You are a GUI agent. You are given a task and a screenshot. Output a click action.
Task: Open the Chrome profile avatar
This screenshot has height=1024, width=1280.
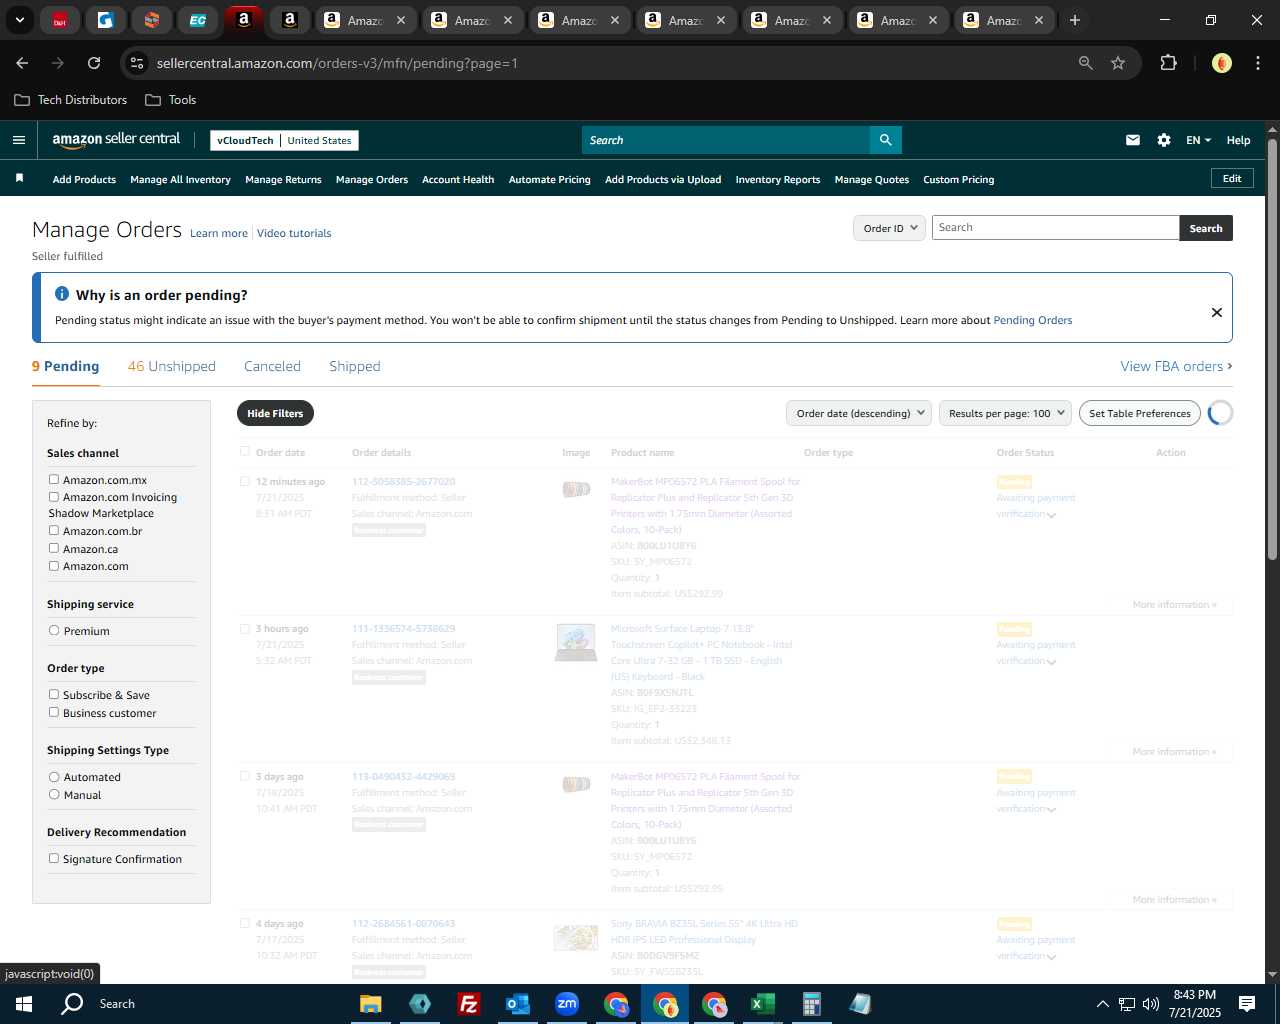1222,63
